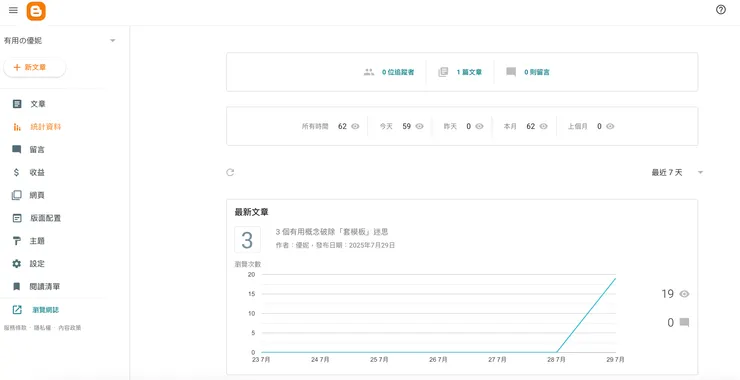This screenshot has height=380, width=740.
Task: Click the followers people icon
Action: [369, 72]
